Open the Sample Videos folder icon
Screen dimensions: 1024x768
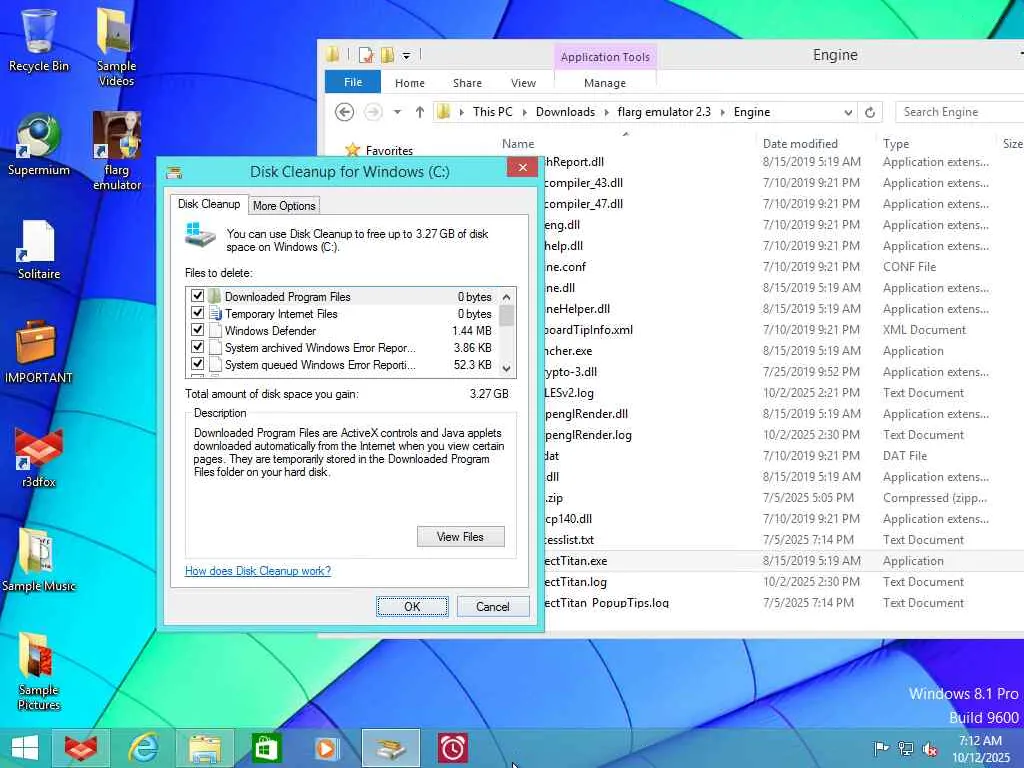point(116,47)
